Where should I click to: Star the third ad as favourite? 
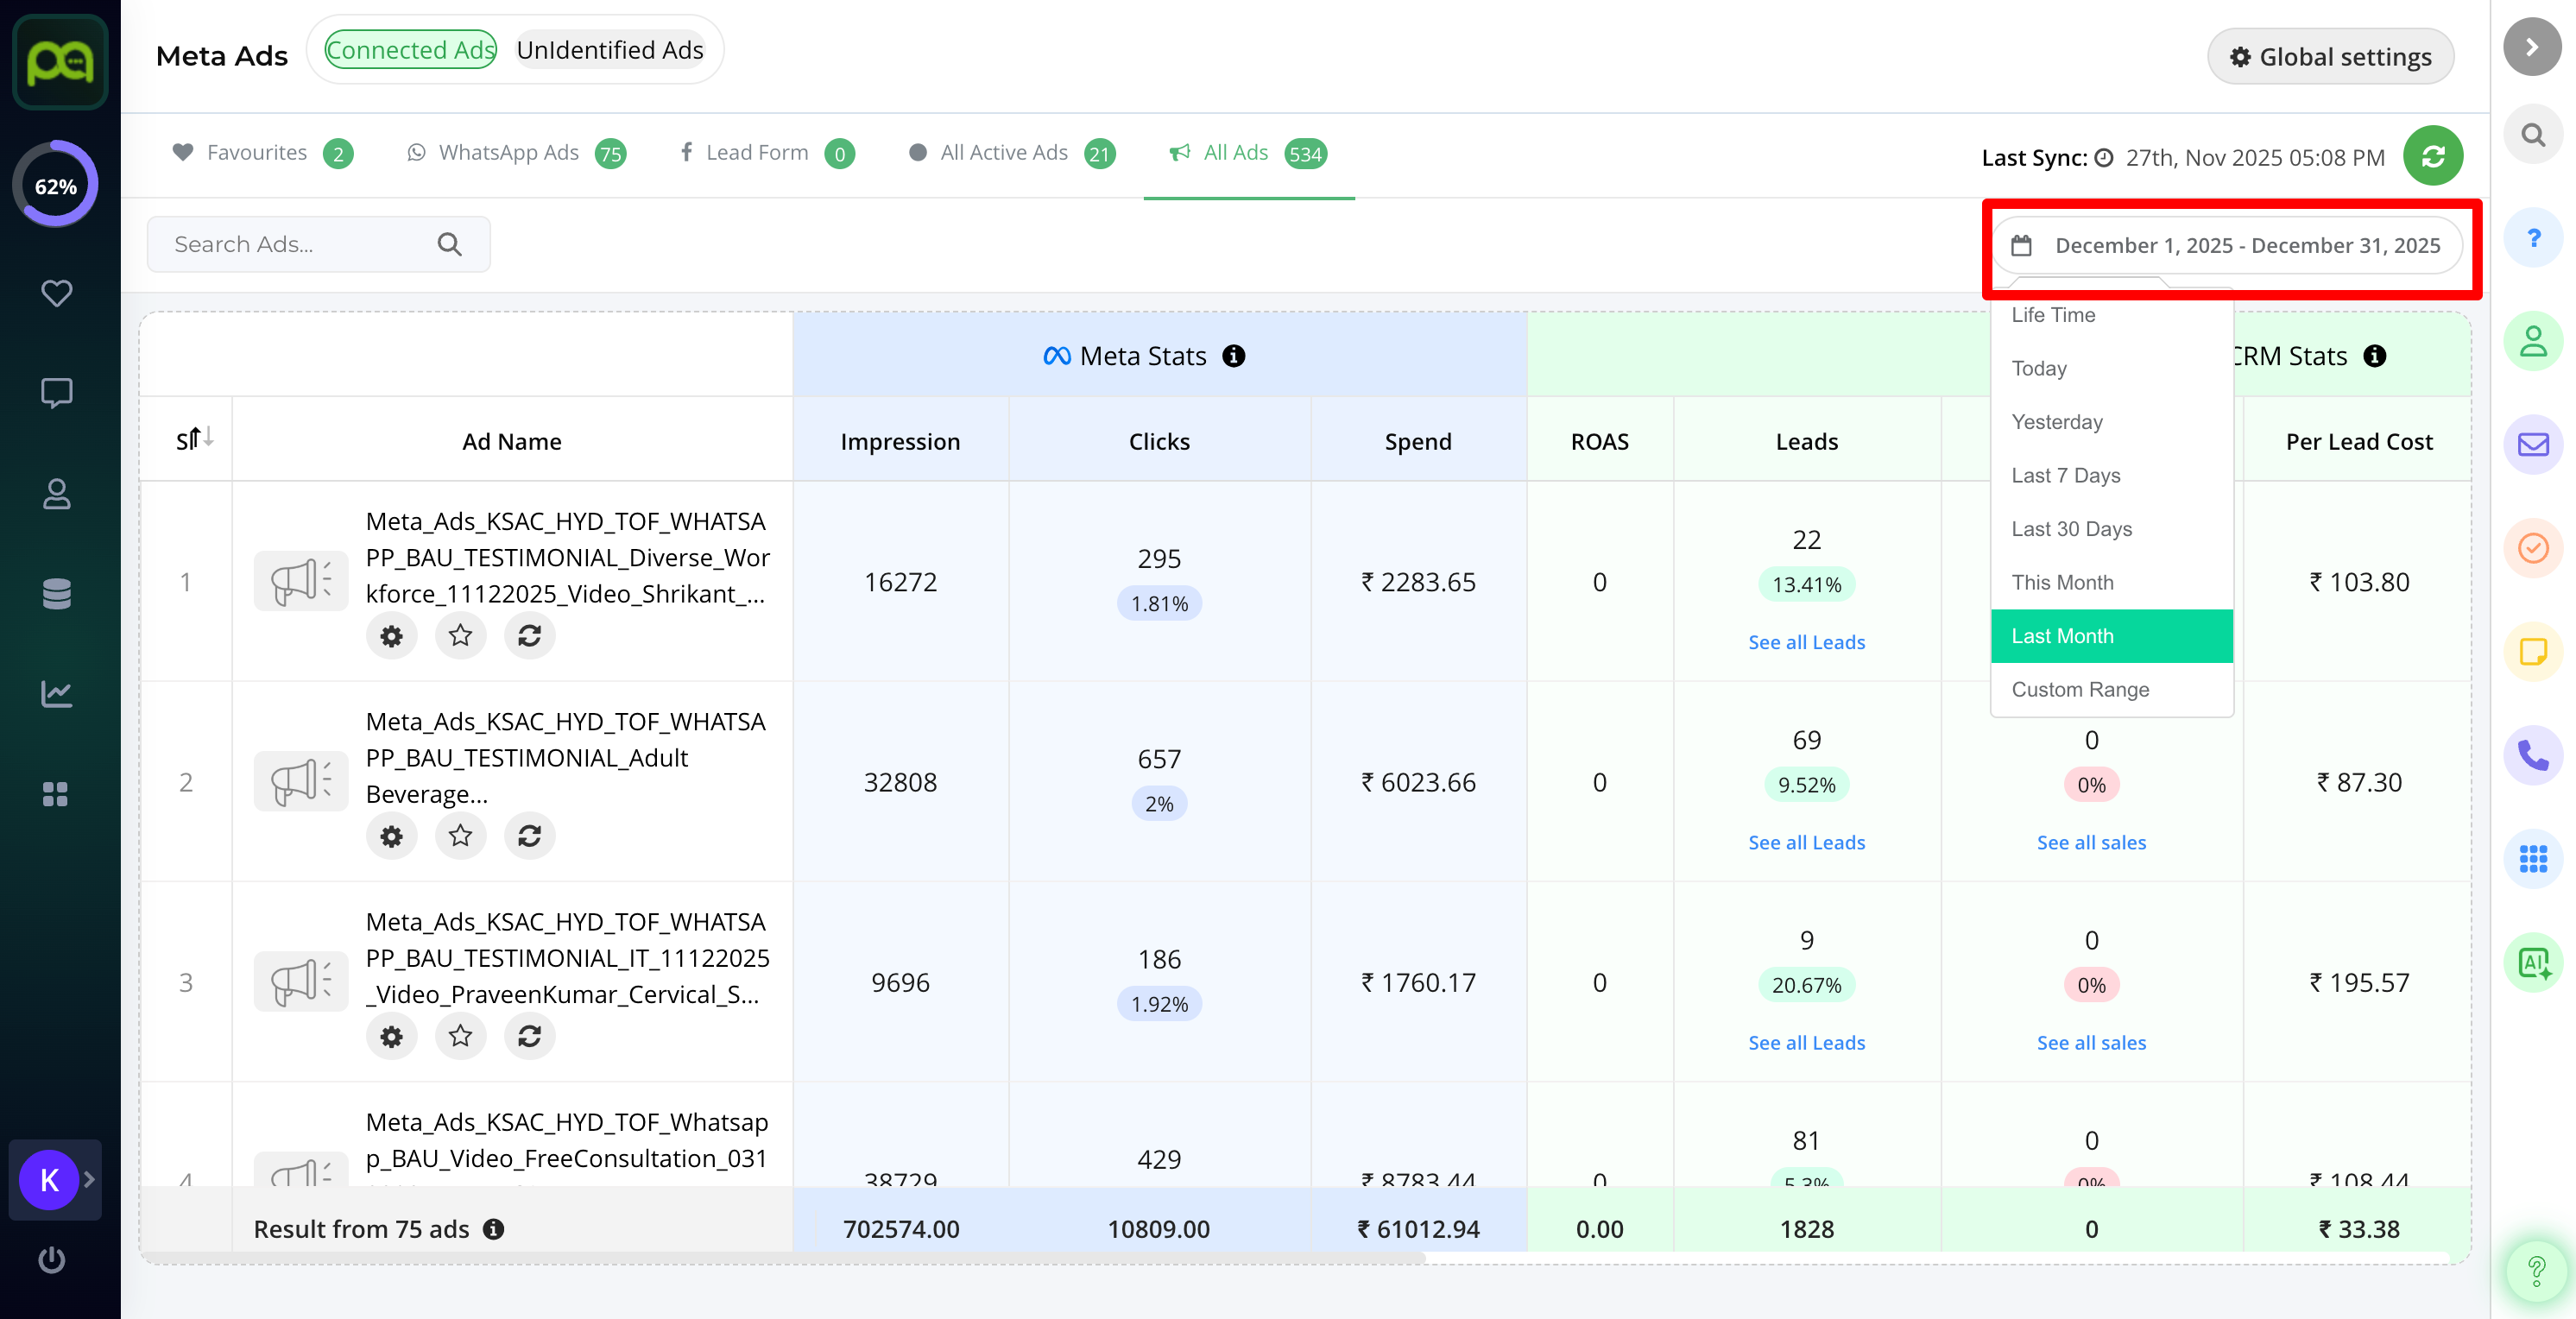pyautogui.click(x=460, y=1035)
